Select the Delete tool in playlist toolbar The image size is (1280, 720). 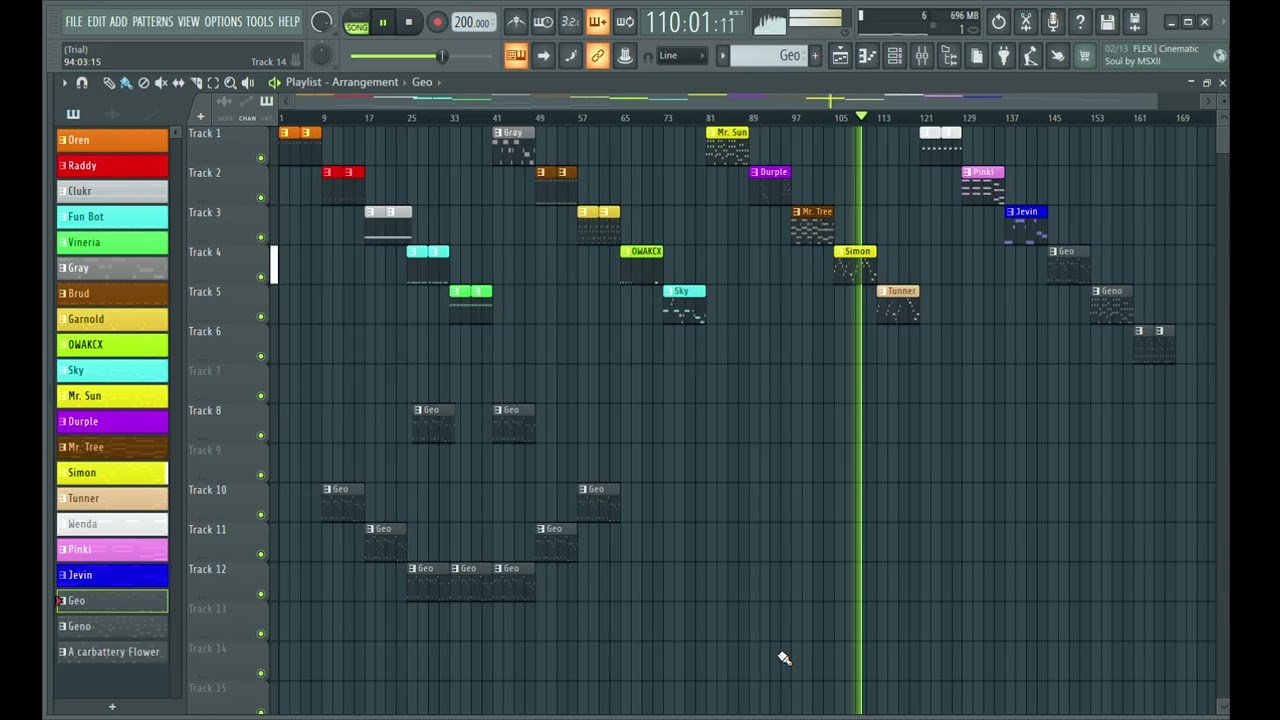click(x=143, y=83)
